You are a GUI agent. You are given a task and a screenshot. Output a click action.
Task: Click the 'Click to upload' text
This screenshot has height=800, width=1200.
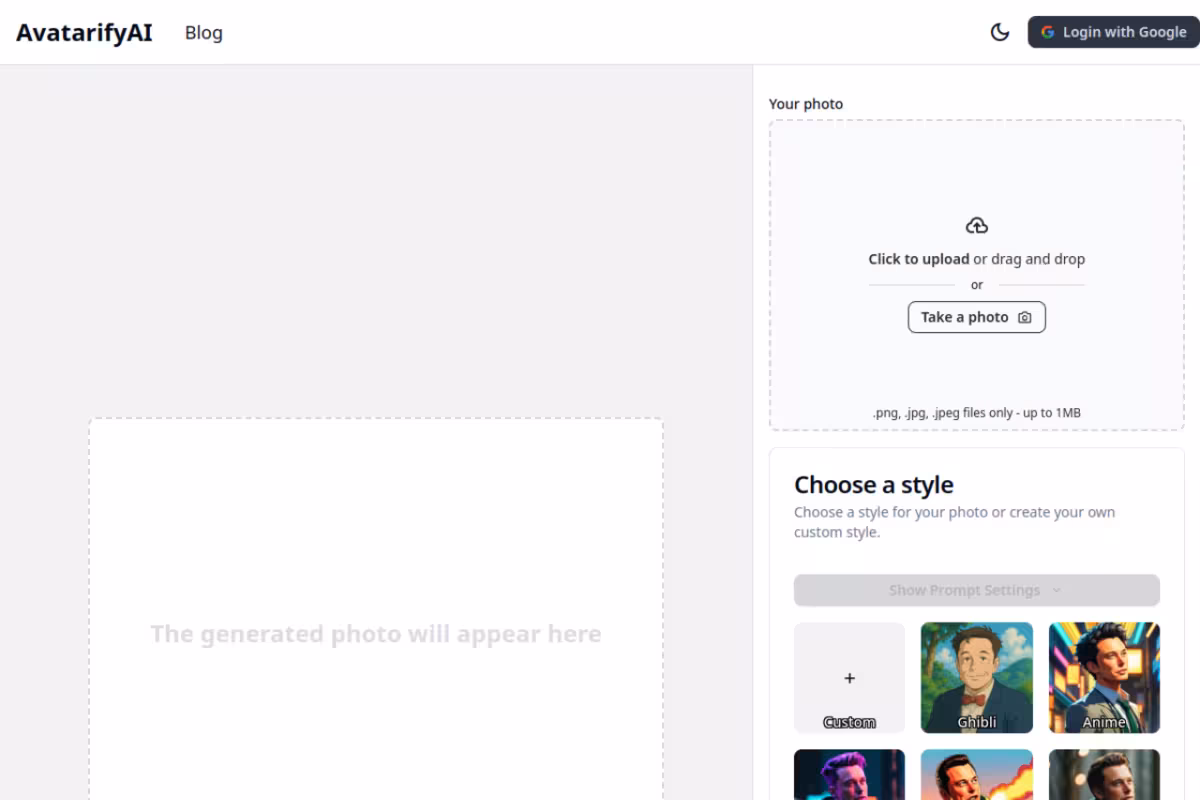[919, 259]
